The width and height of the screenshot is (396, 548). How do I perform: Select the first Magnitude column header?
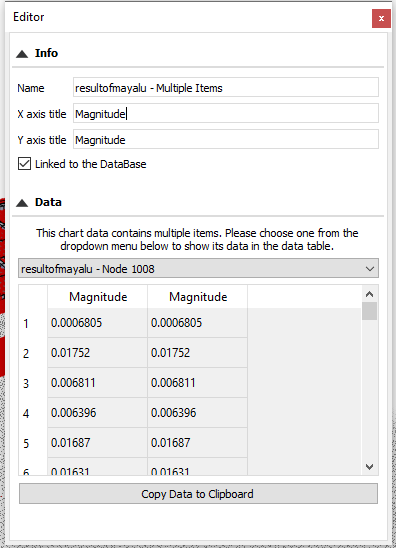98,297
